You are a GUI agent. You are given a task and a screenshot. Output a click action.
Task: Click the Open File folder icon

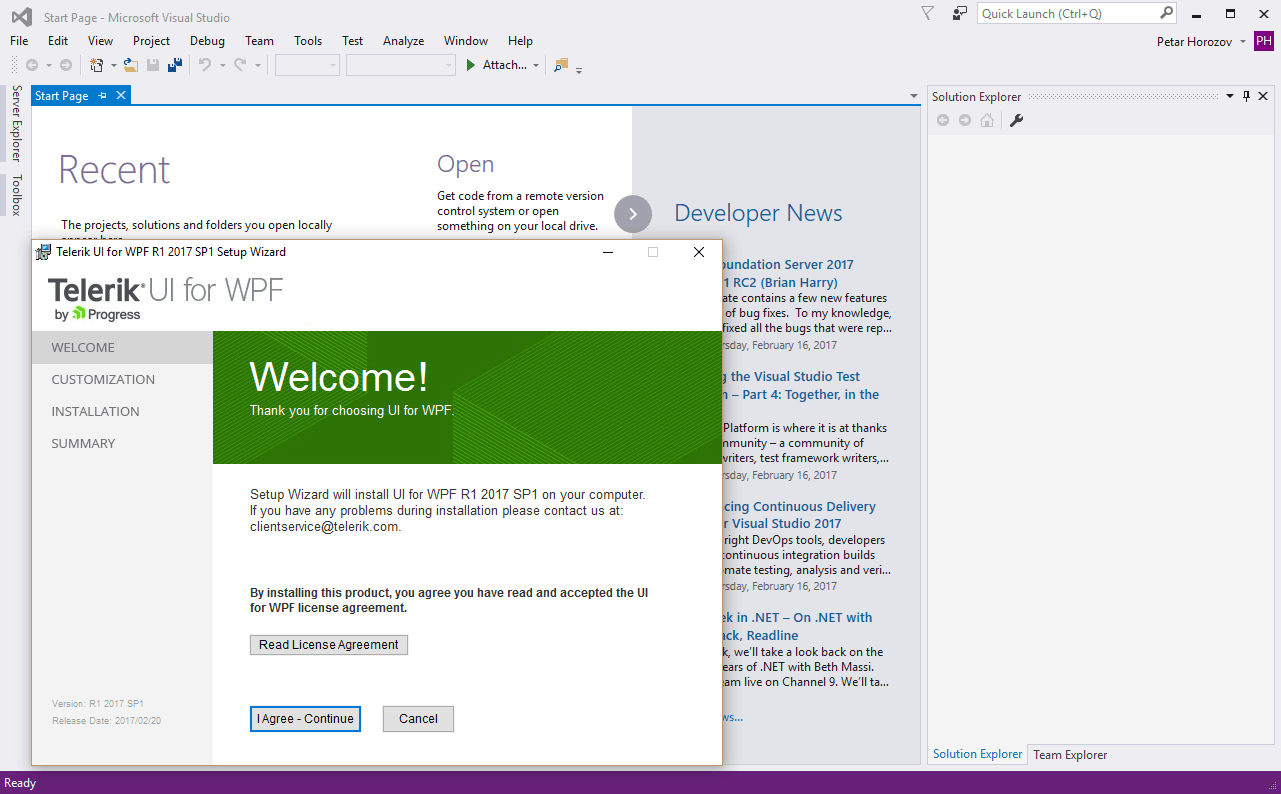131,65
